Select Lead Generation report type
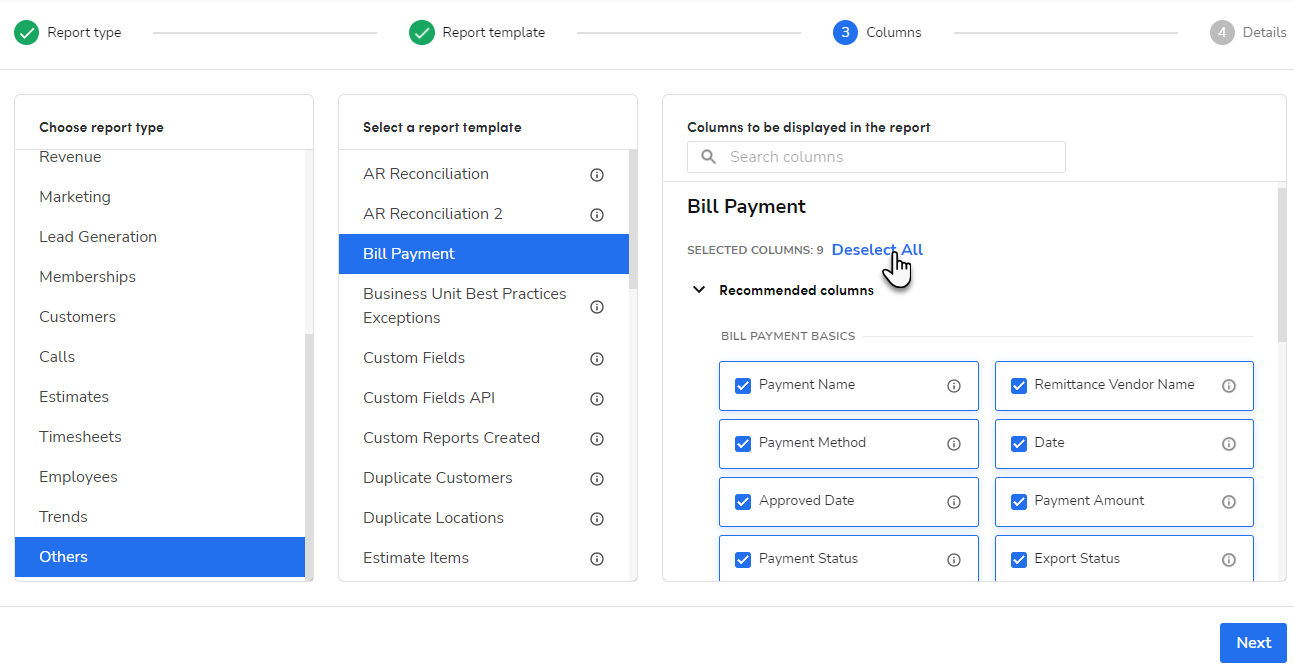1294x669 pixels. 160,237
